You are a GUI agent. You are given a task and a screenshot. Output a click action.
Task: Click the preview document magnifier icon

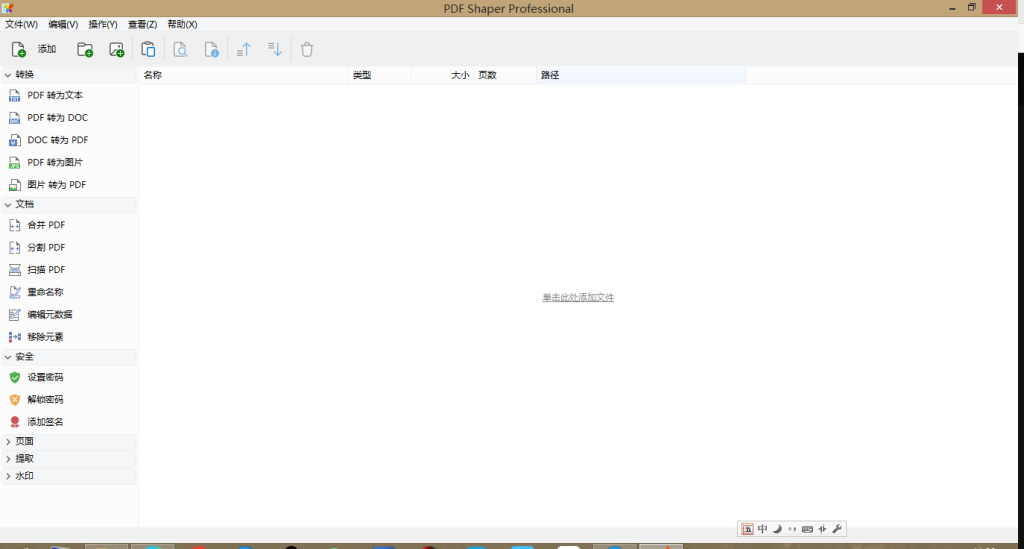coord(180,50)
